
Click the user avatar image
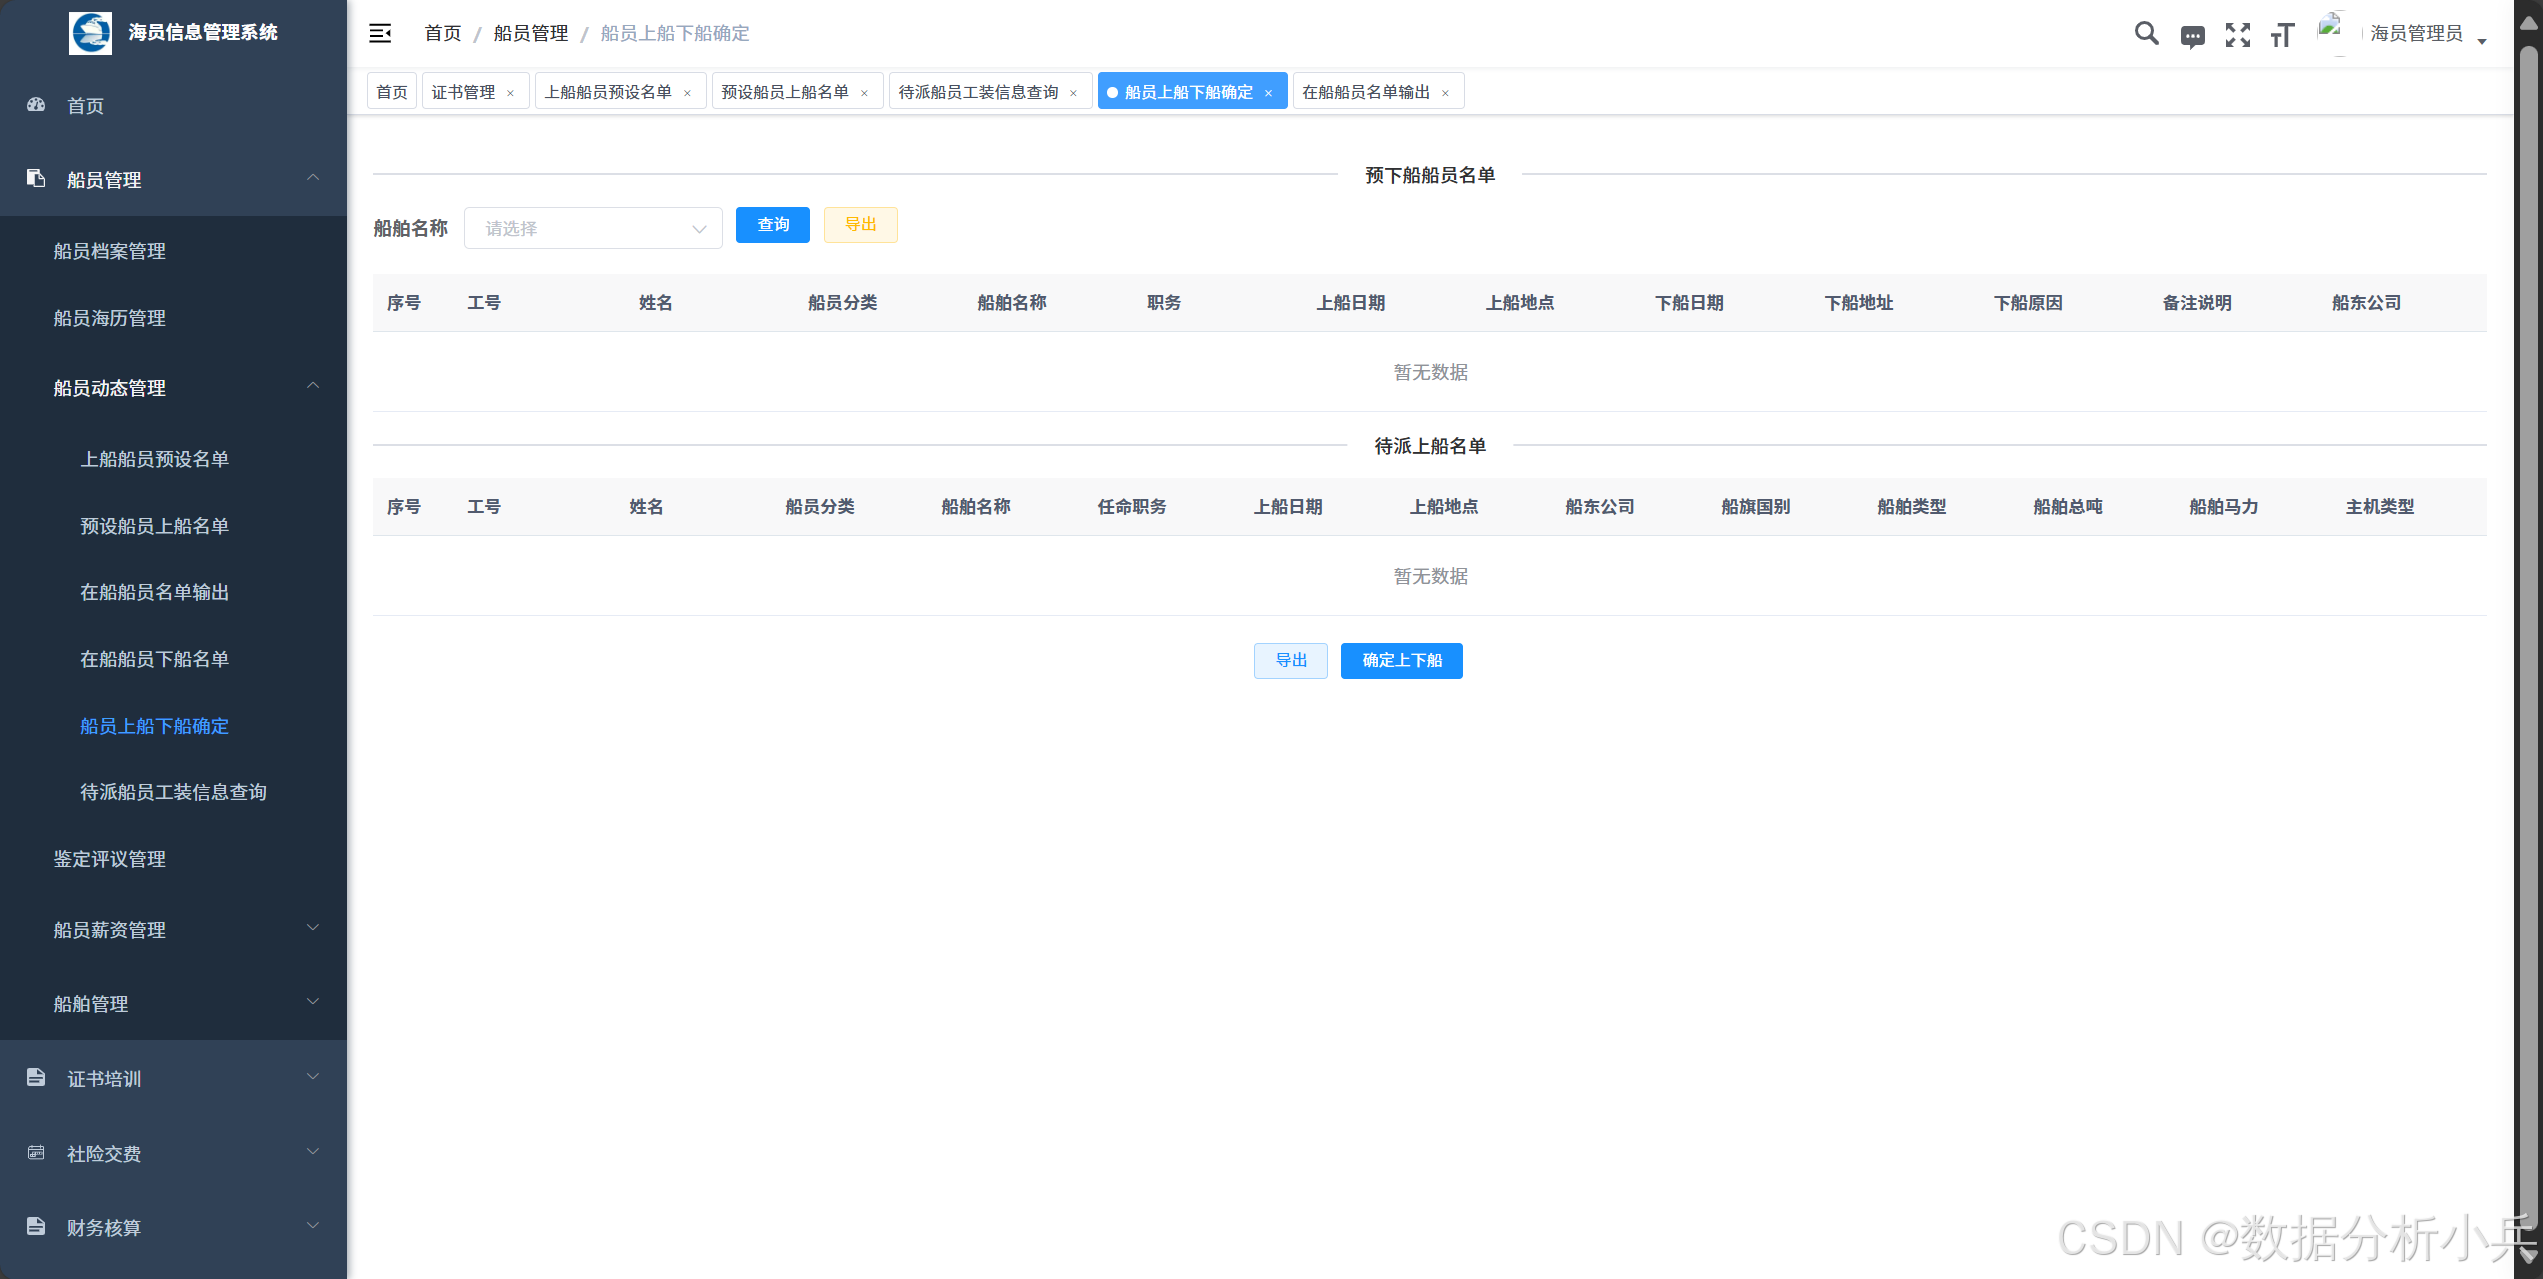tap(2333, 31)
